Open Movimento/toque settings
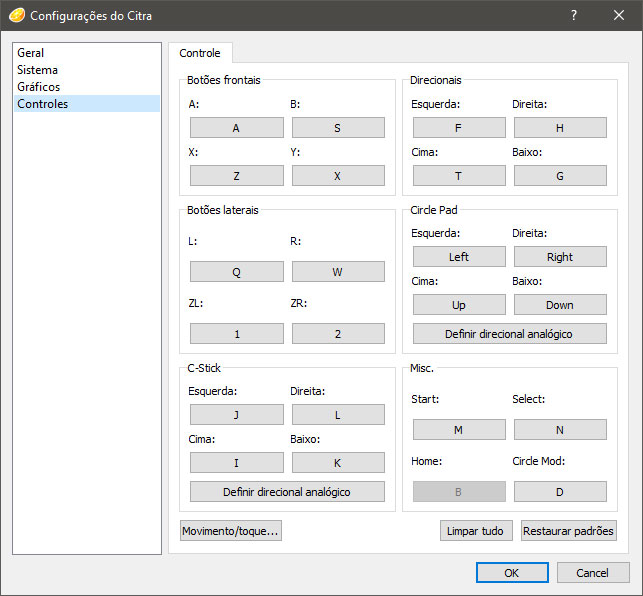 pyautogui.click(x=230, y=531)
